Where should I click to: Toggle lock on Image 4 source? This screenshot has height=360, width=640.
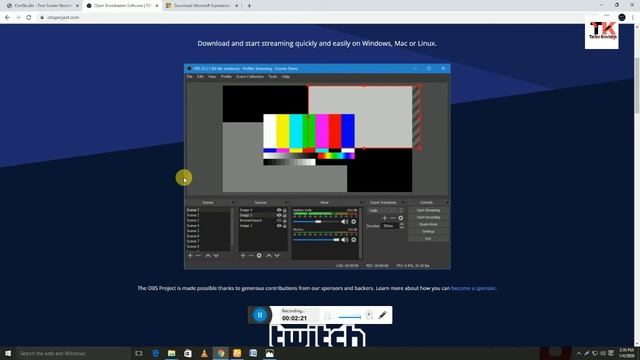[x=284, y=210]
